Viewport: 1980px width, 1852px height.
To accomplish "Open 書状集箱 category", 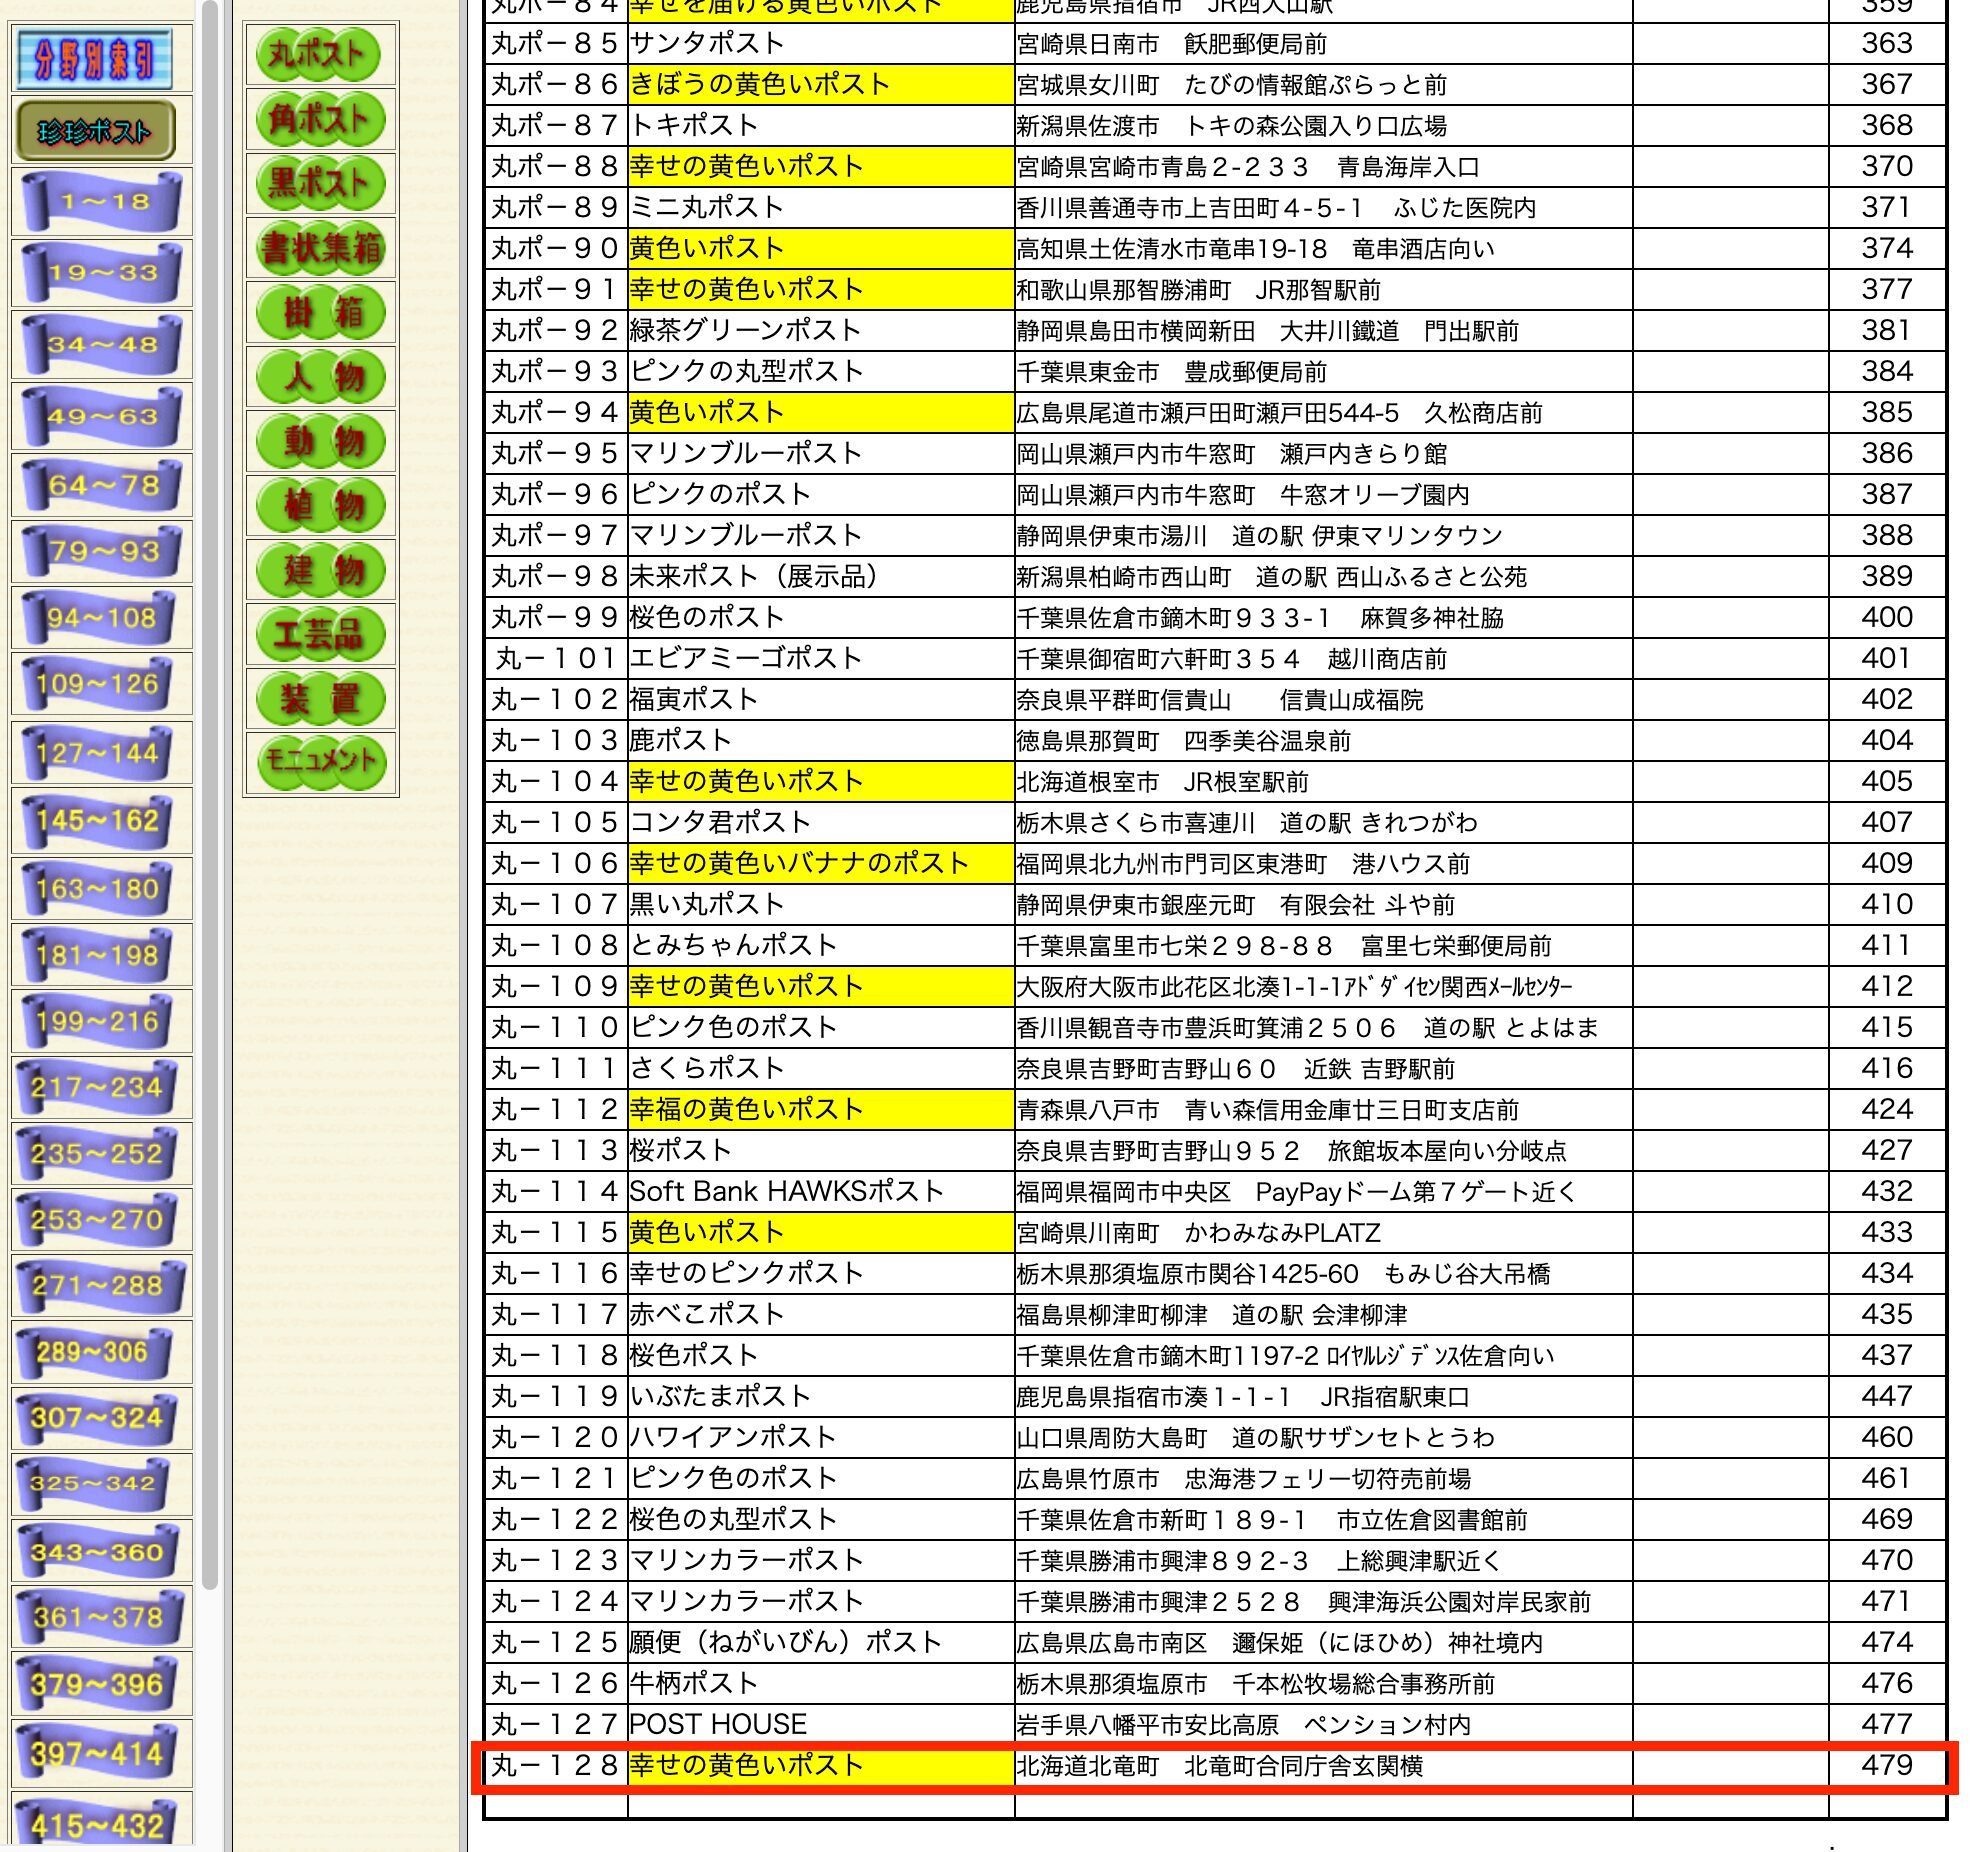I will click(x=319, y=248).
